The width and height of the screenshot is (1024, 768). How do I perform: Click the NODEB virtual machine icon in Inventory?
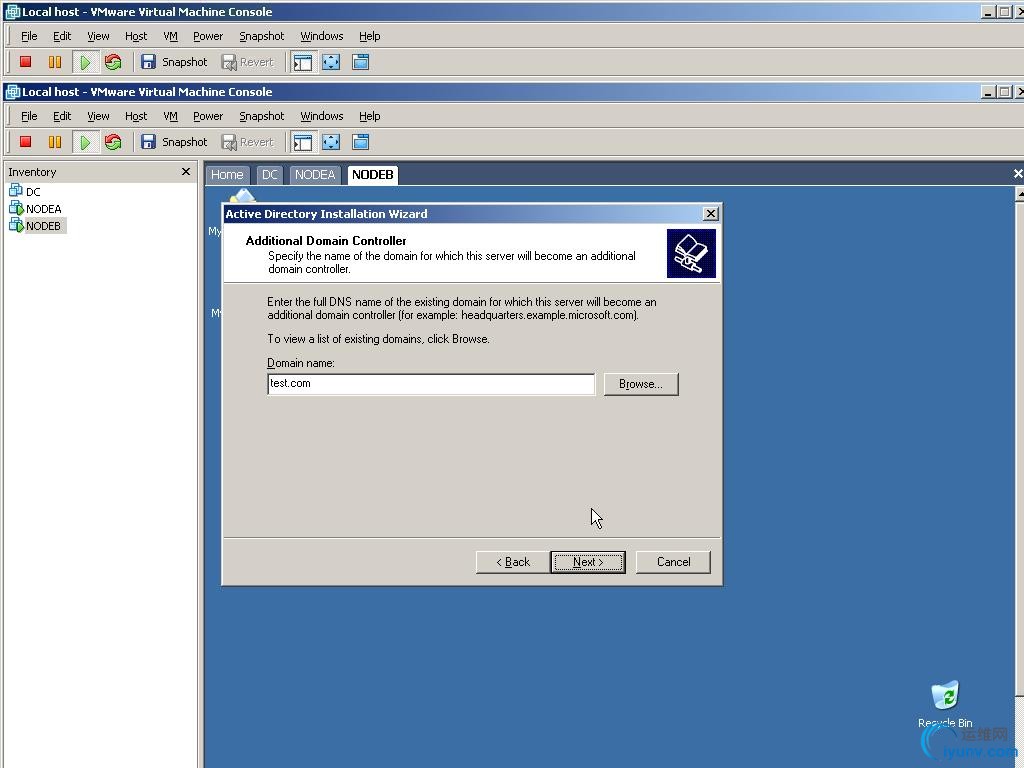coord(16,225)
